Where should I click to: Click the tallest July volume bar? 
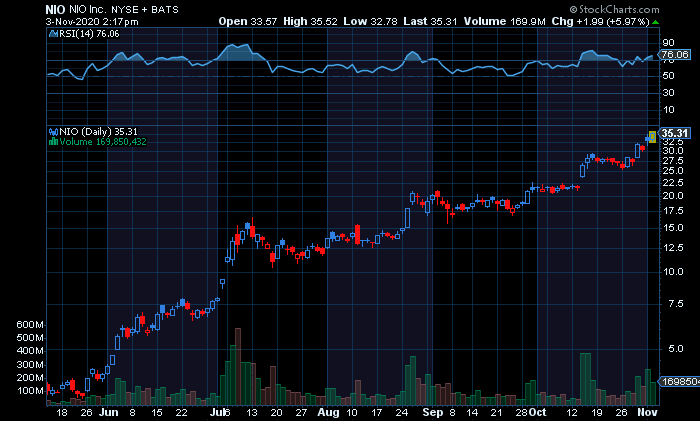coord(238,367)
